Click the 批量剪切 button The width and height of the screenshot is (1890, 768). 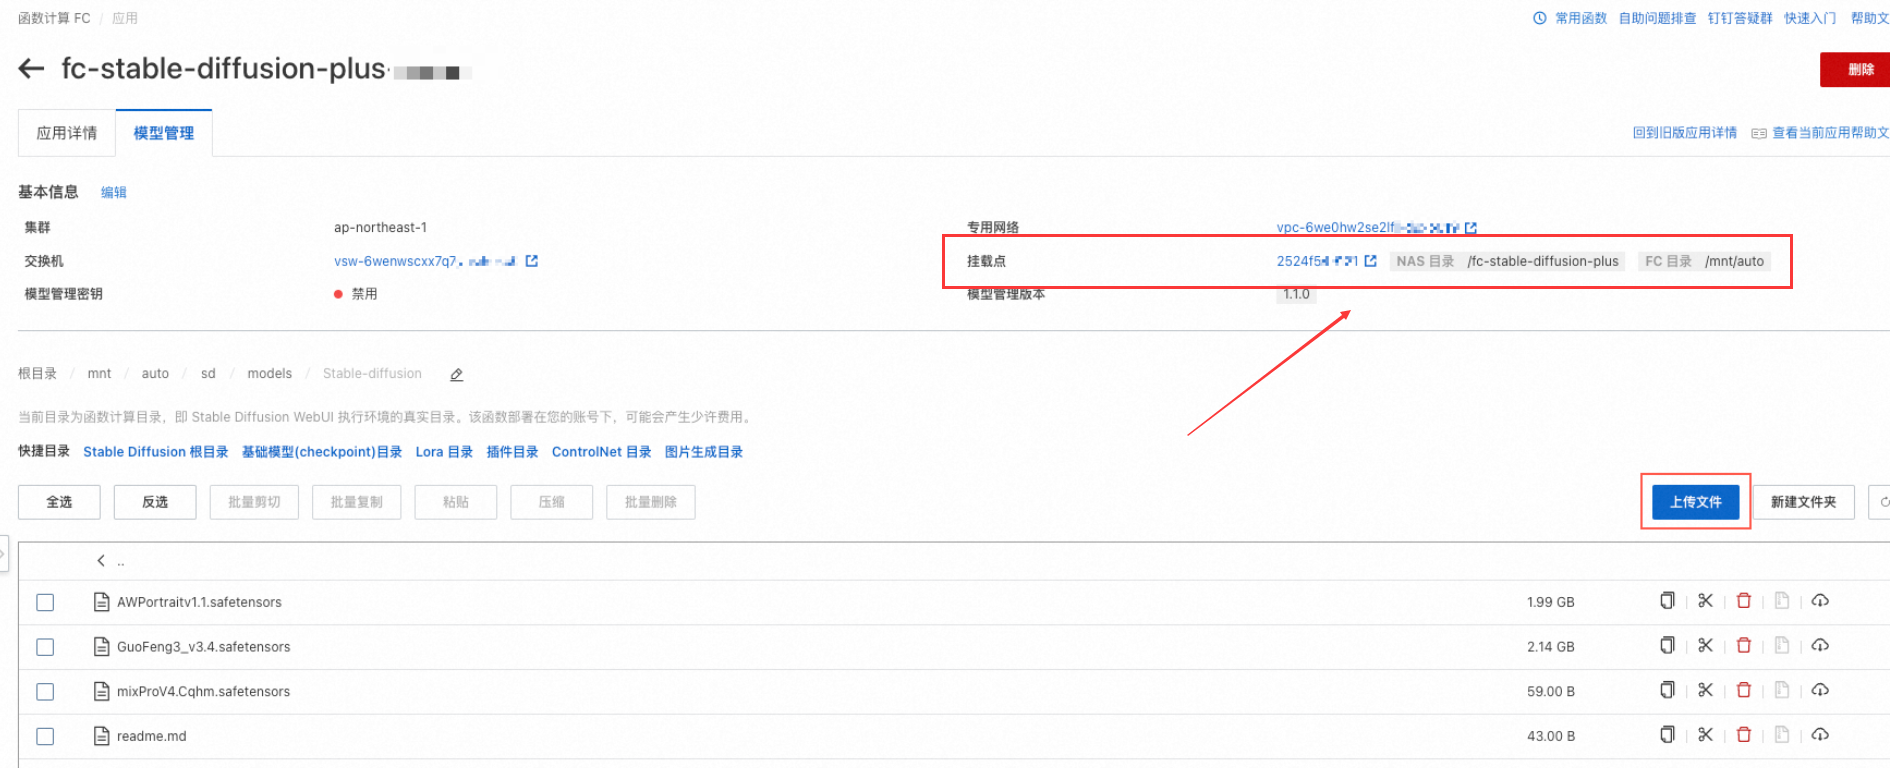coord(254,502)
